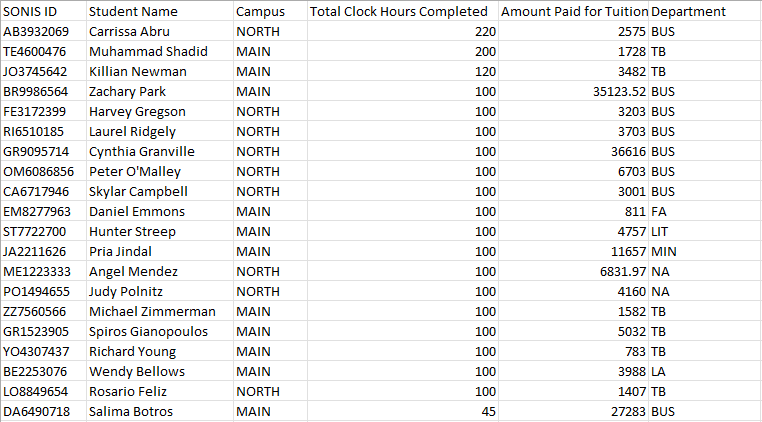Select the Campus header cell
This screenshot has width=762, height=422.
260,12
